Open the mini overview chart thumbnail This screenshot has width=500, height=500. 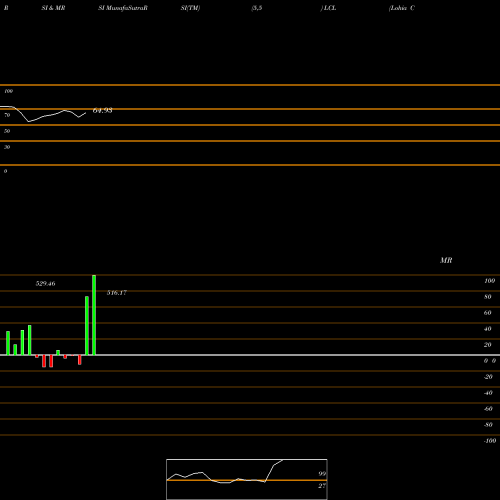(x=247, y=479)
